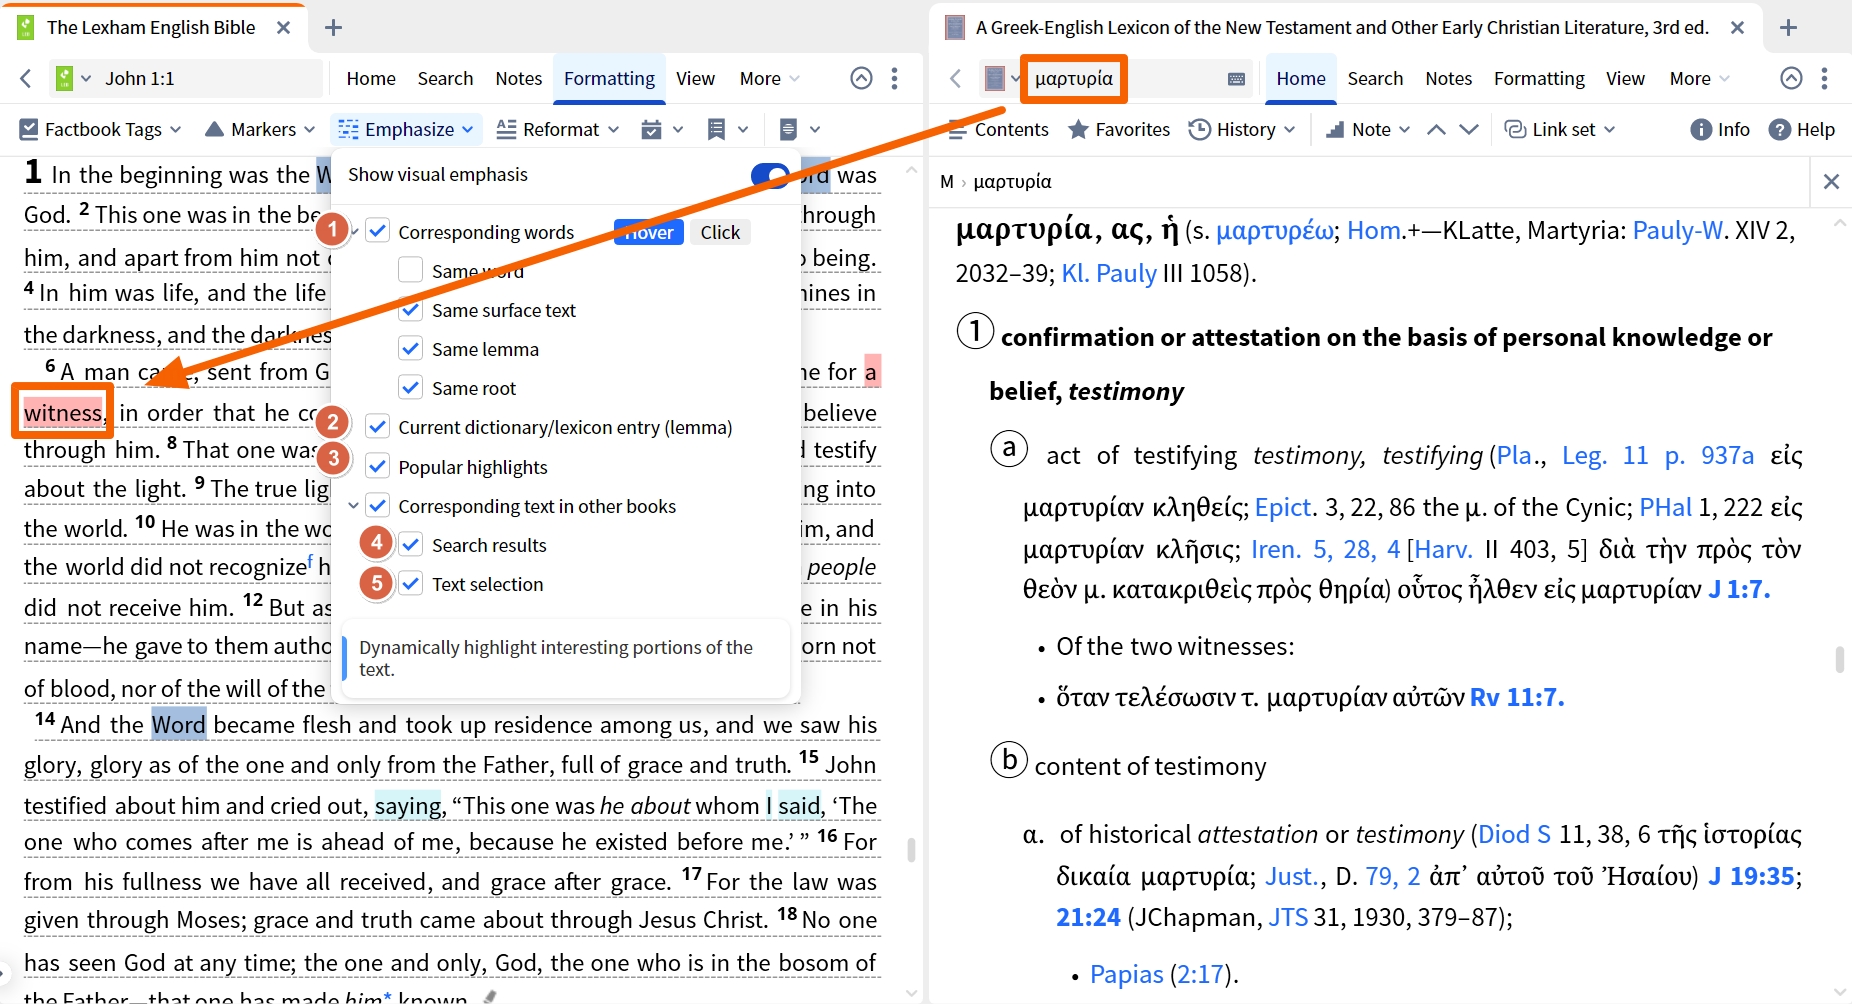Open Help from the lexicon toolbar
This screenshot has height=1004, width=1852.
click(x=1802, y=129)
